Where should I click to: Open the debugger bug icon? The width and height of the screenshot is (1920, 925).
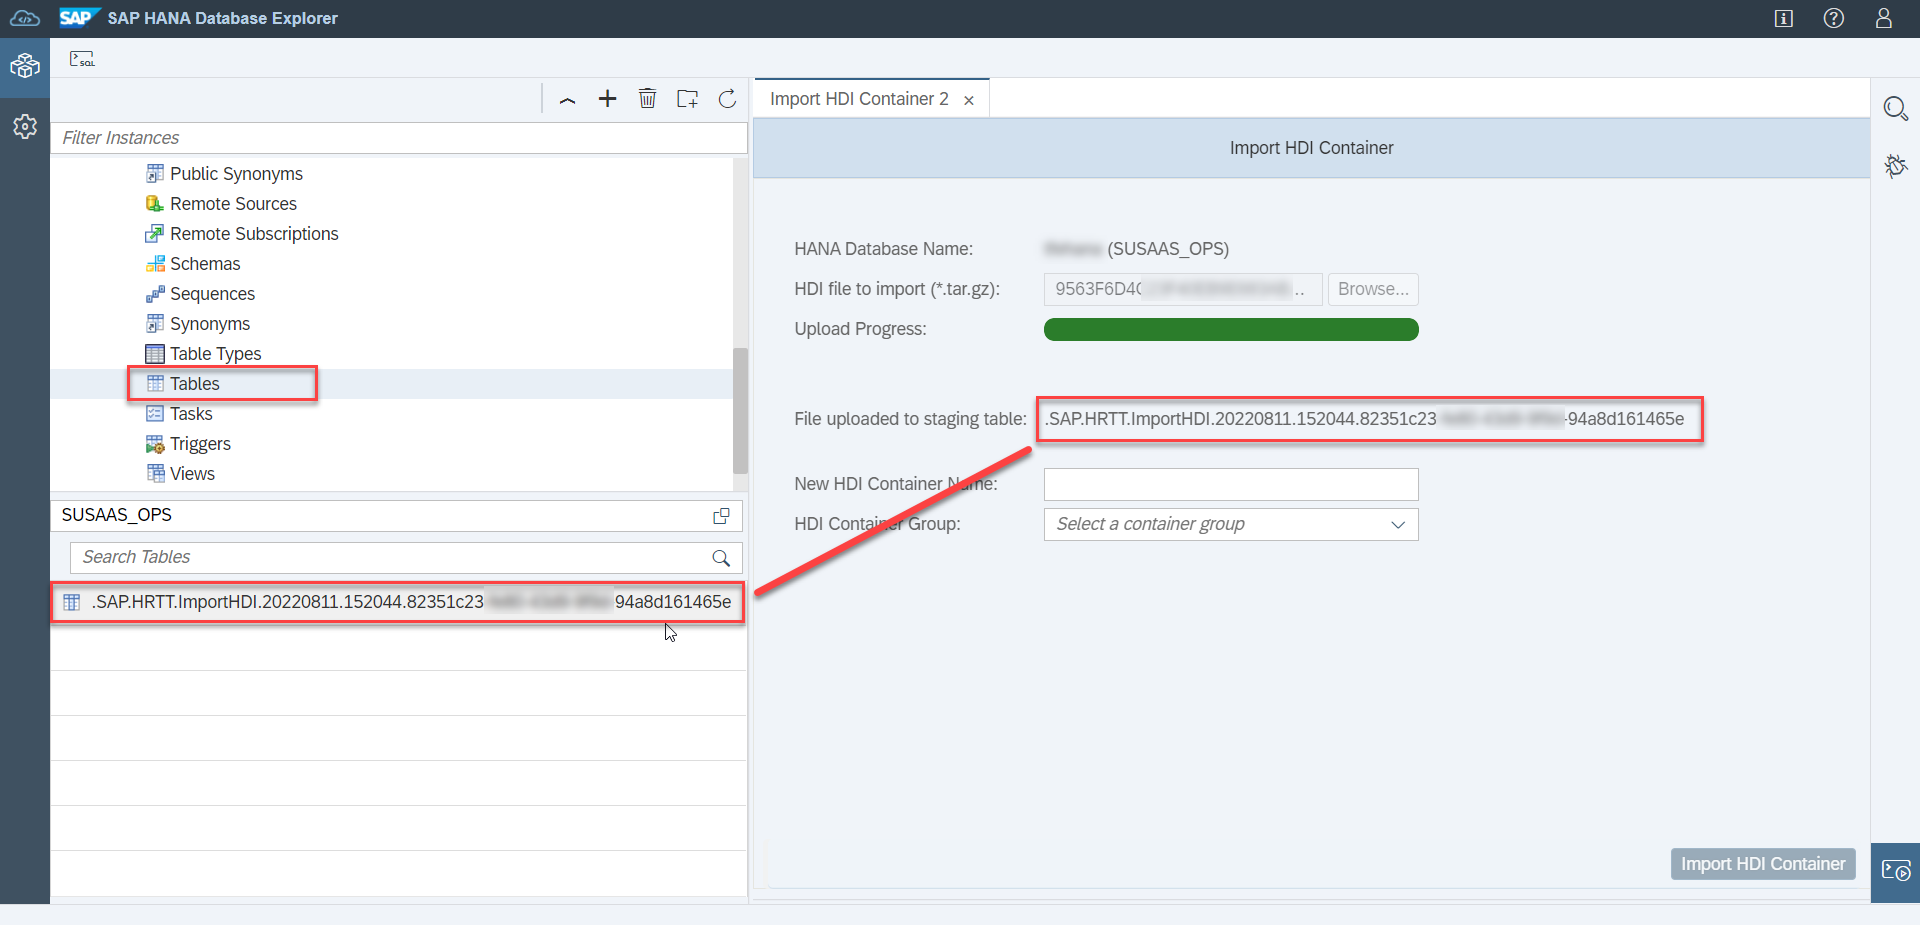(x=1895, y=165)
